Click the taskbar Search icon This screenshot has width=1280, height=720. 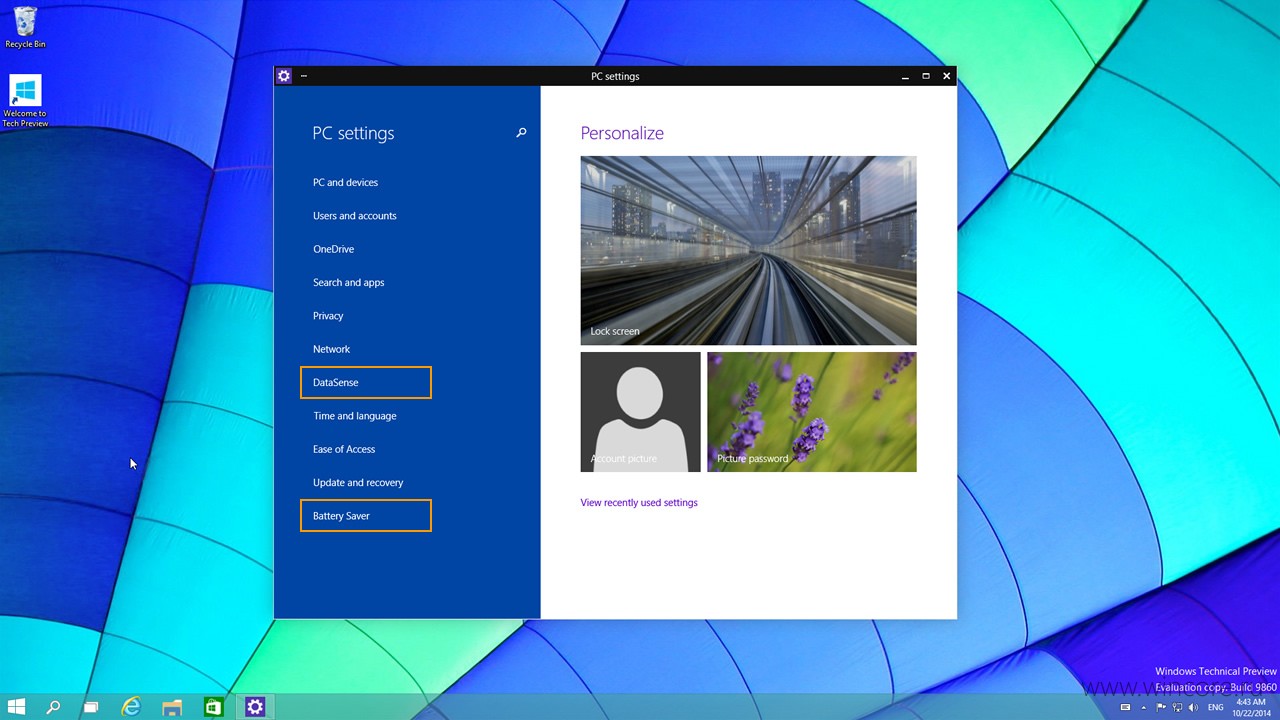pyautogui.click(x=53, y=707)
